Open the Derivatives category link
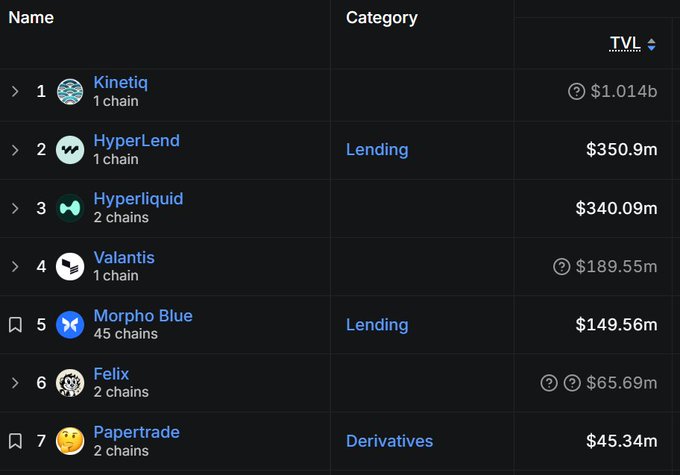 pos(389,441)
